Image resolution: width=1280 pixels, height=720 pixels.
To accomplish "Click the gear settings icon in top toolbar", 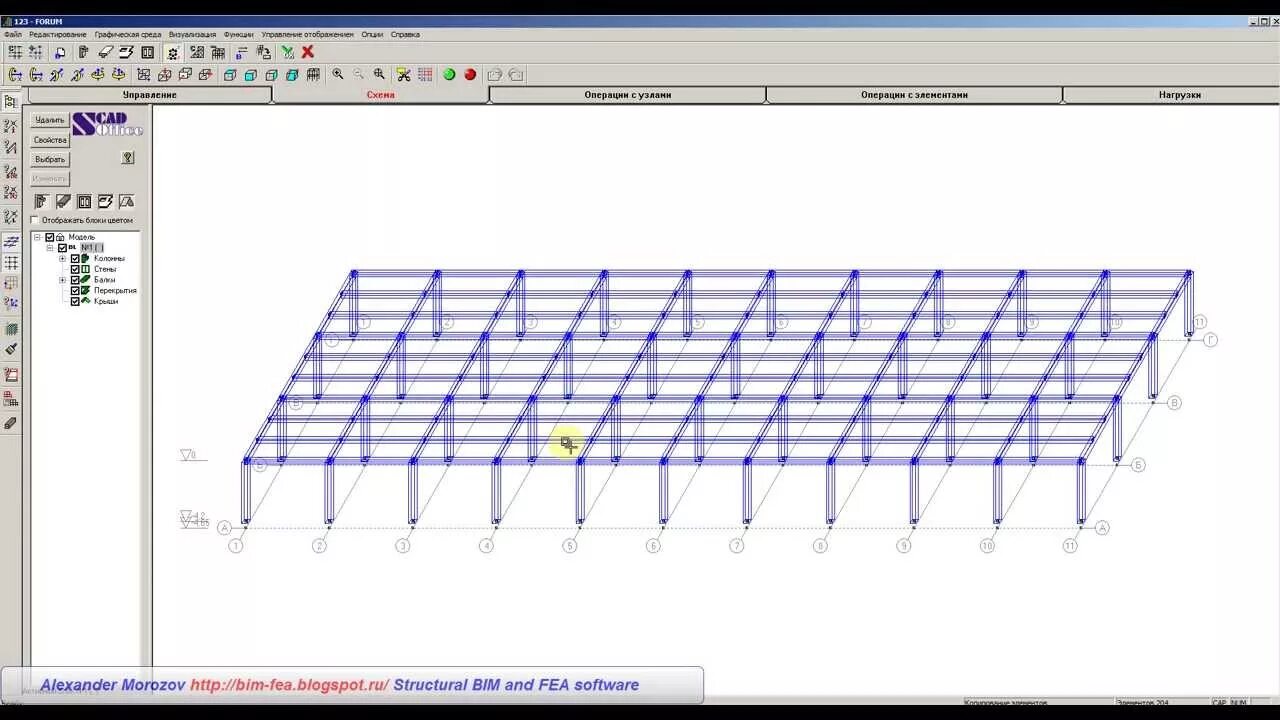I will coord(172,53).
